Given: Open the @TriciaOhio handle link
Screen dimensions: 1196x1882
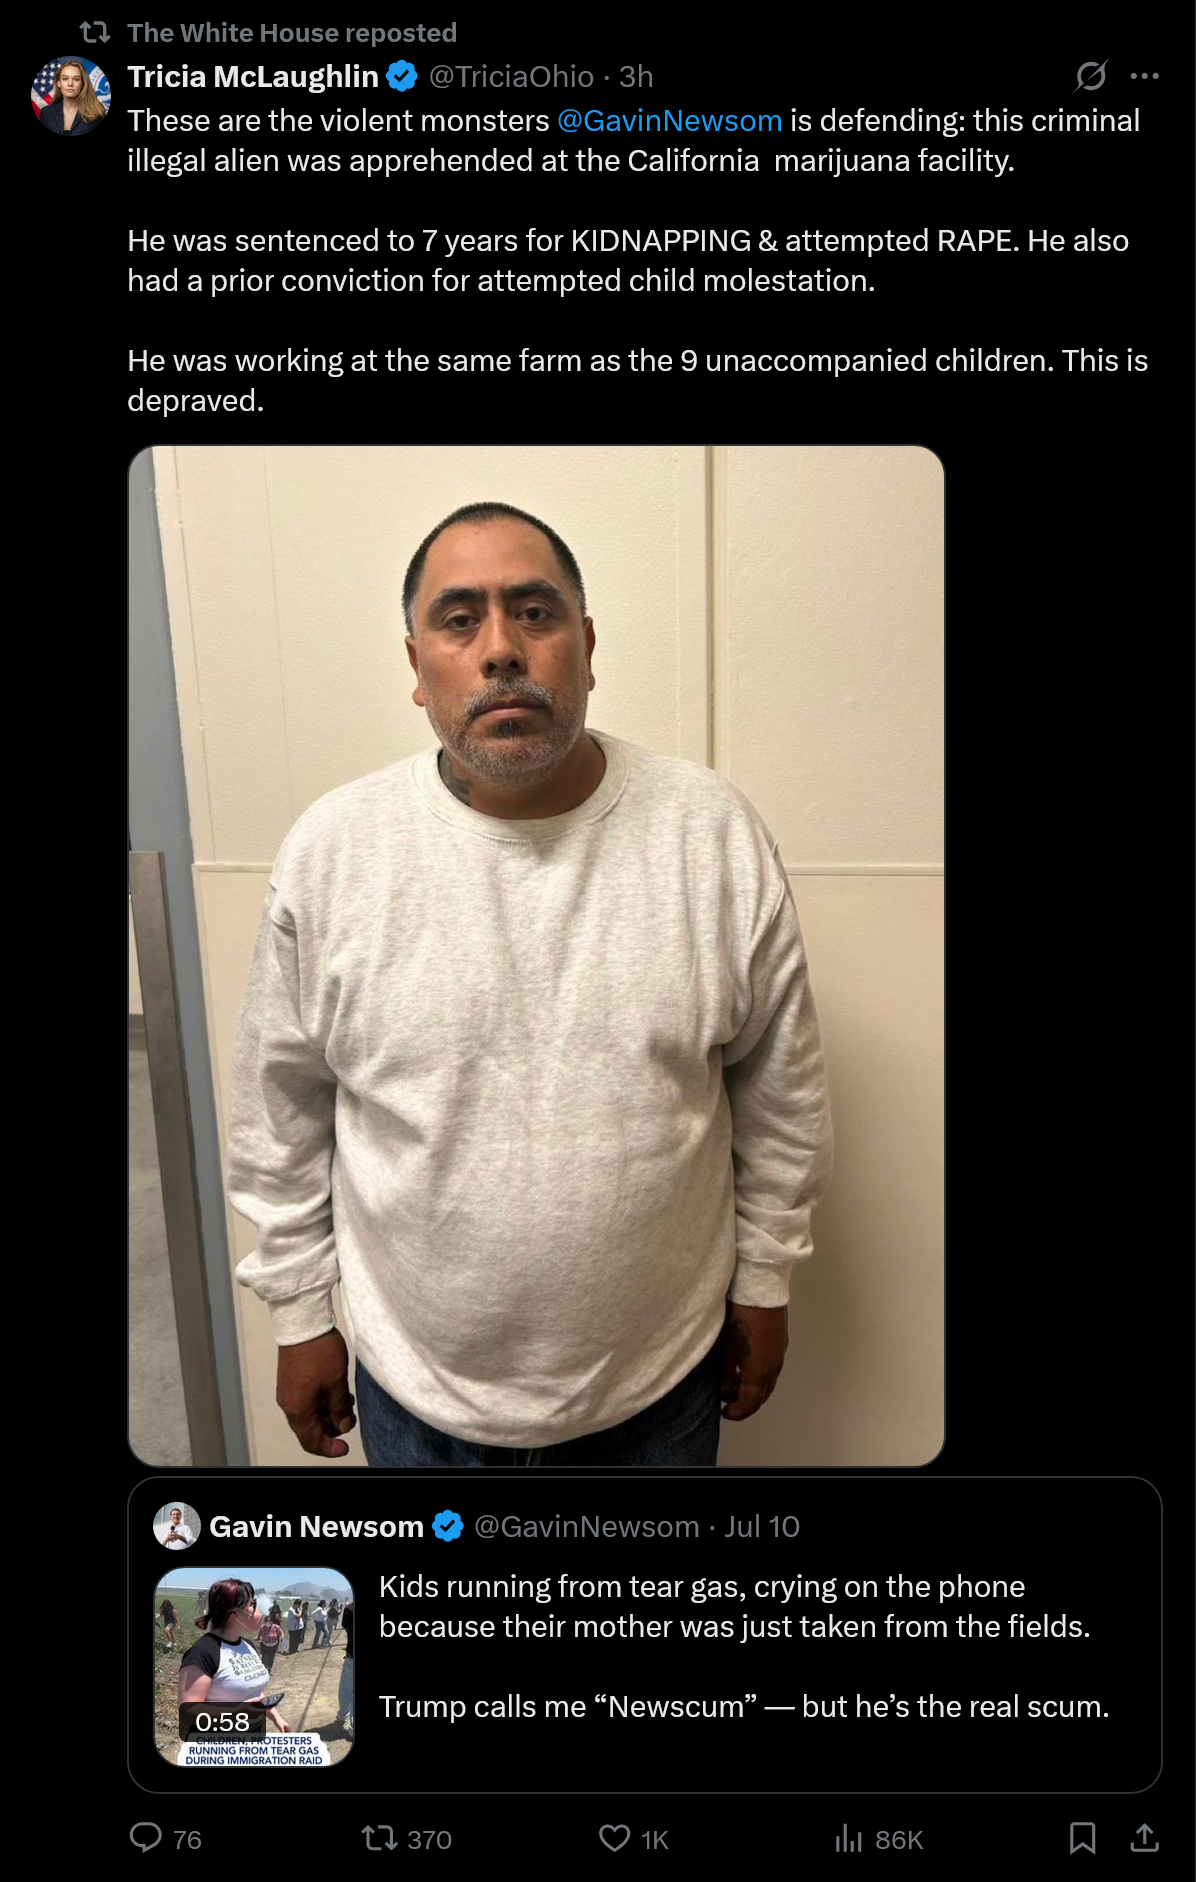Looking at the screenshot, I should click(x=511, y=77).
